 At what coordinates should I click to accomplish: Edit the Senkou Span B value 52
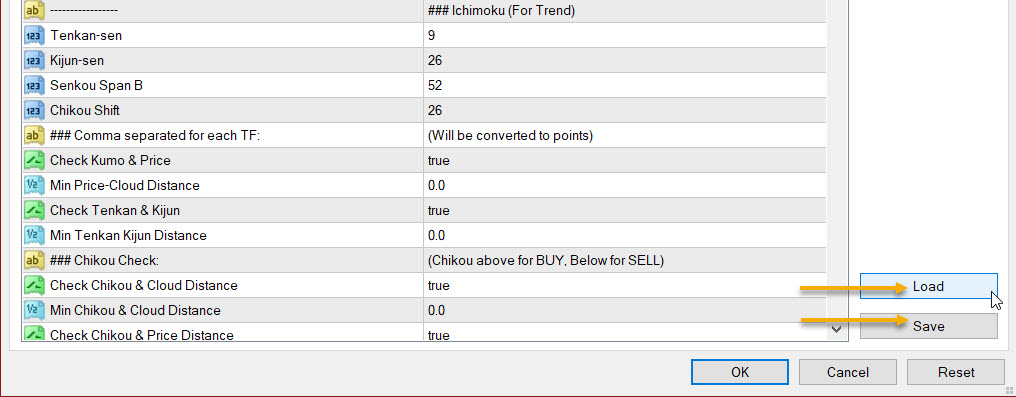point(625,85)
